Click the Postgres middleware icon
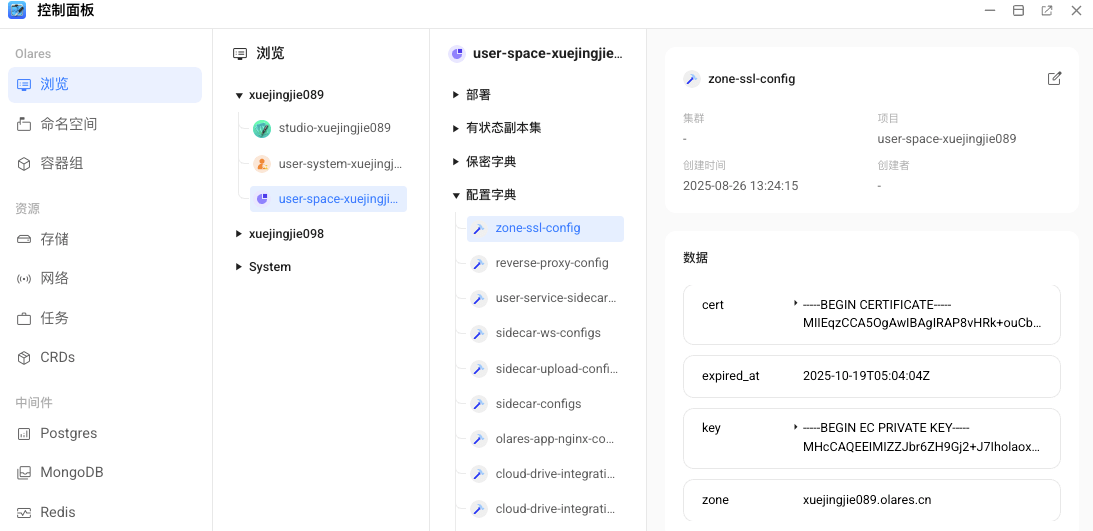The width and height of the screenshot is (1093, 531). point(23,434)
